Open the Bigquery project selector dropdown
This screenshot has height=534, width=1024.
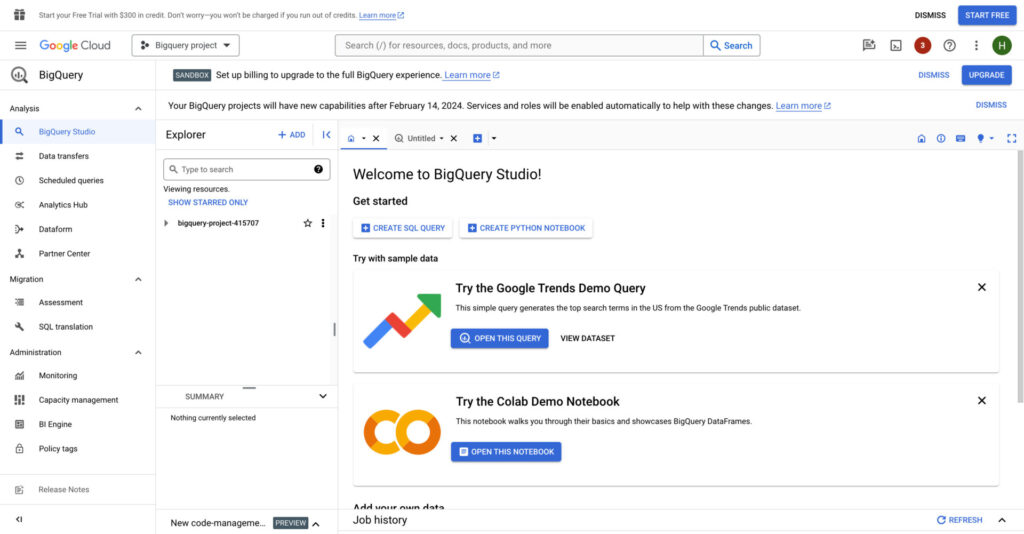point(186,45)
